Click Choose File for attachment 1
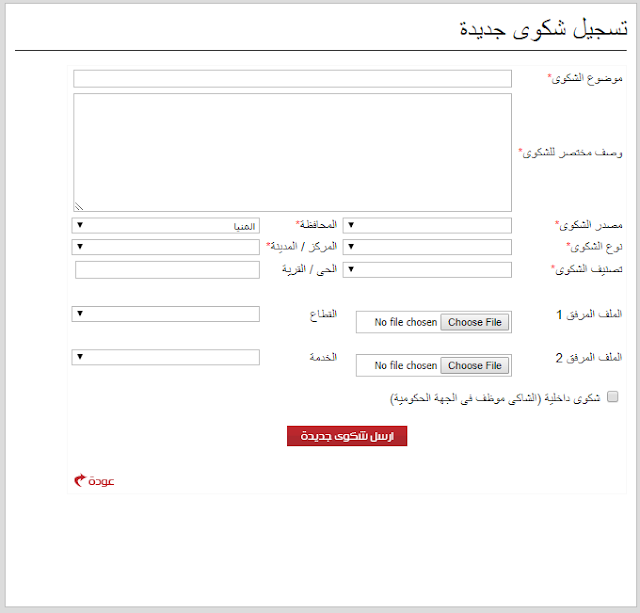The height and width of the screenshot is (613, 640). pyautogui.click(x=475, y=322)
